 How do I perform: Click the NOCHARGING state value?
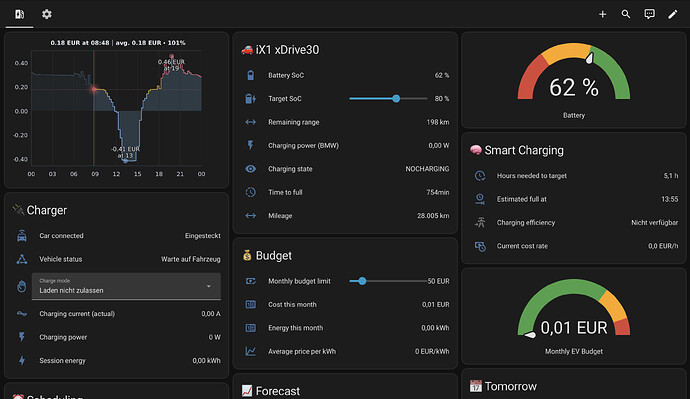tap(427, 168)
